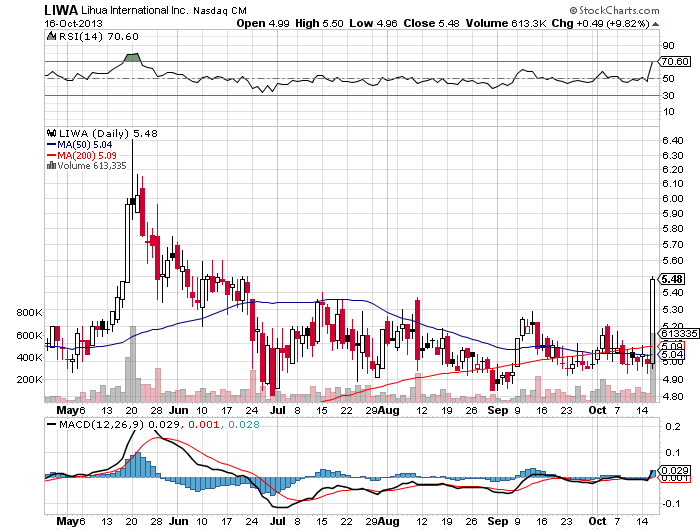700x530 pixels.
Task: Click the 16-Oct-2013 date label
Action: click(x=73, y=23)
